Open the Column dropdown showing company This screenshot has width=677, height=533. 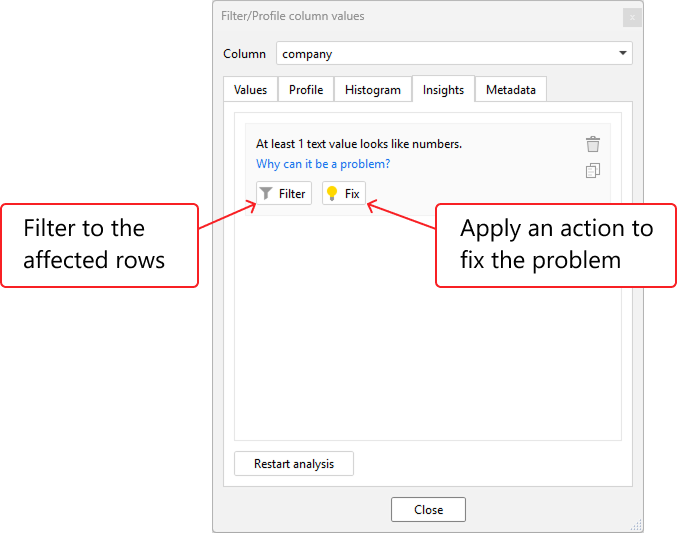click(x=454, y=54)
